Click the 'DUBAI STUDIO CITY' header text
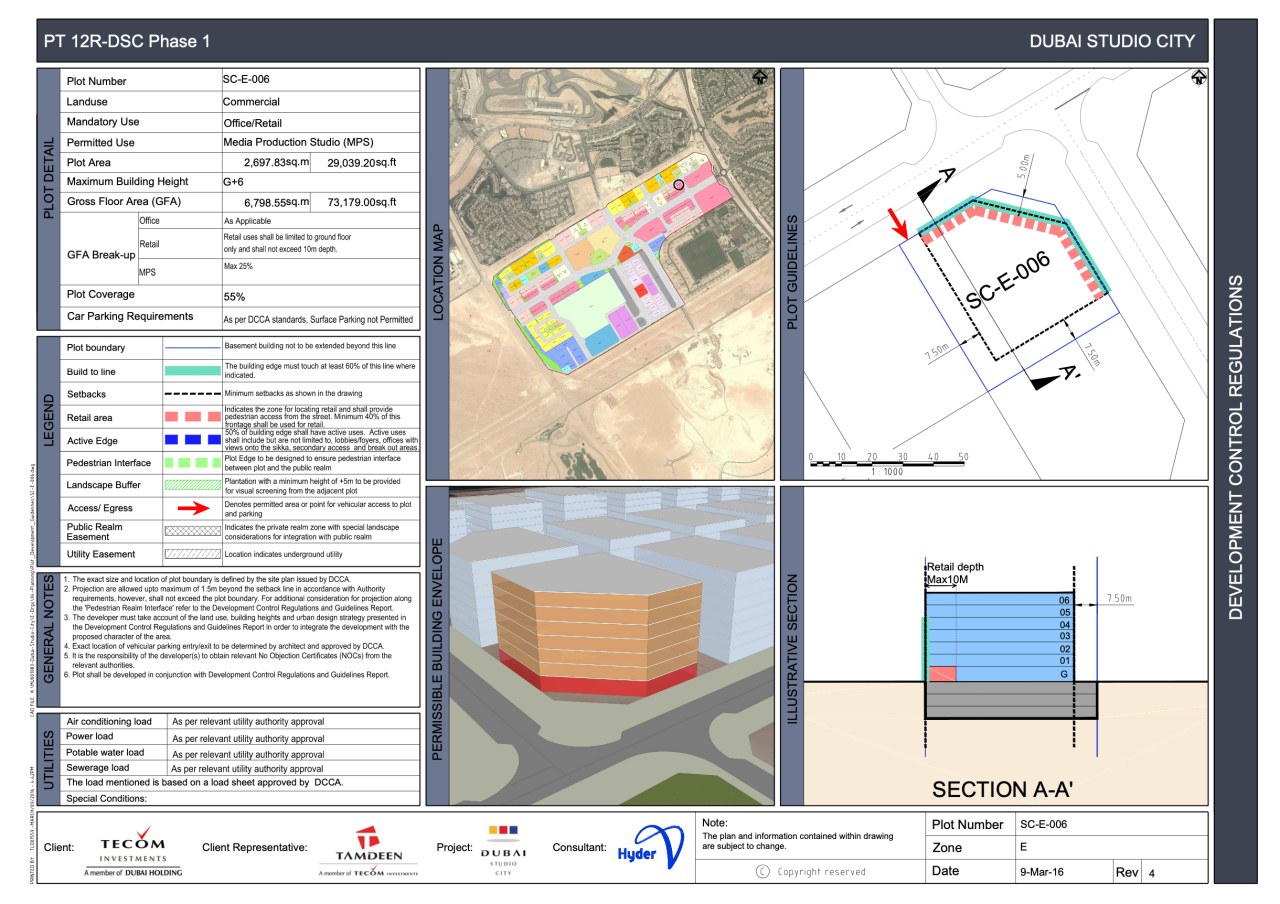The height and width of the screenshot is (904, 1280). [x=1112, y=42]
